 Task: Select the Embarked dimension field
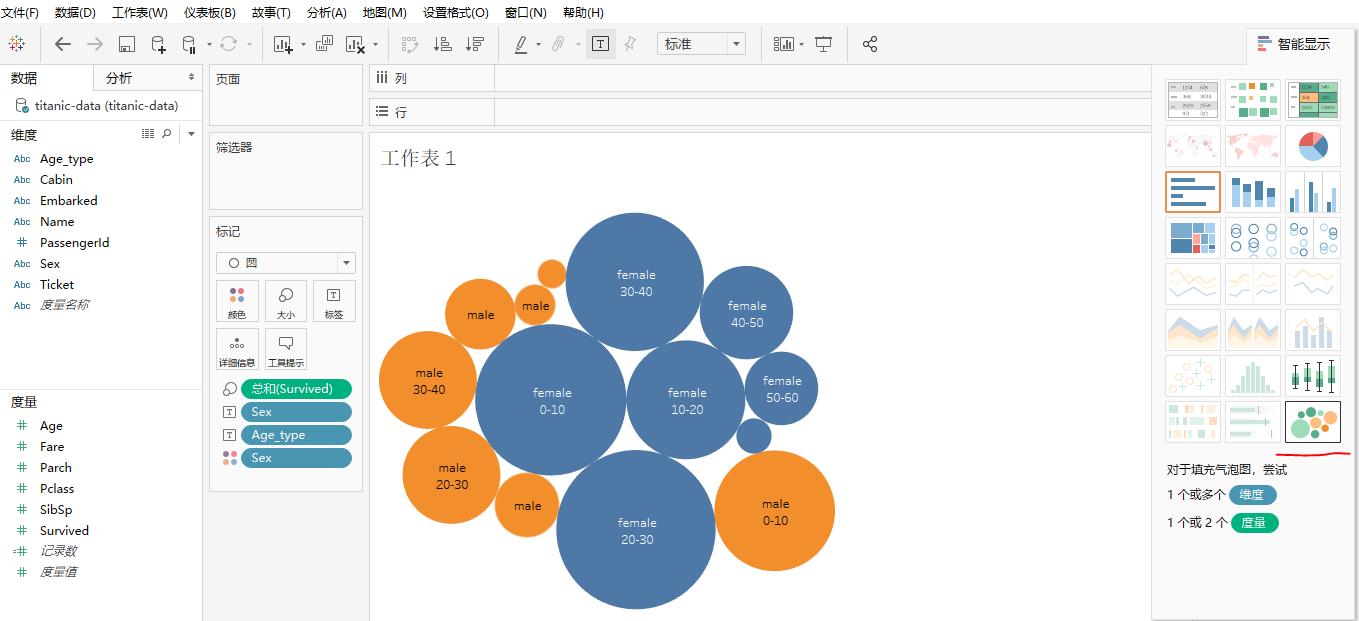68,201
